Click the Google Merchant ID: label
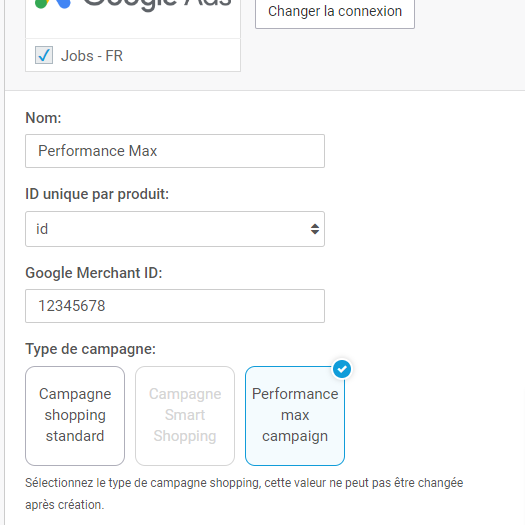The image size is (525, 525). coord(94,273)
